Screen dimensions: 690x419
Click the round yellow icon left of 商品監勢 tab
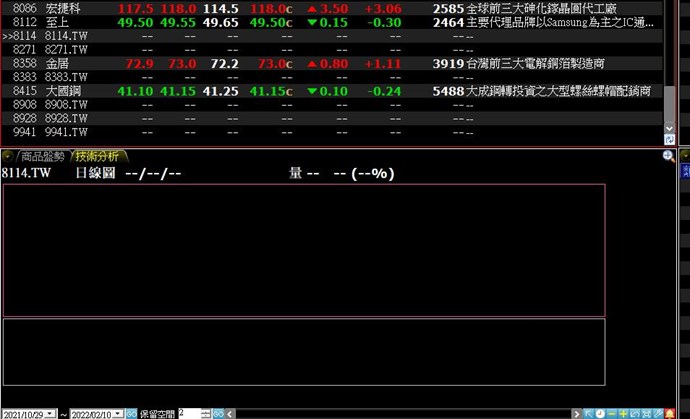pyautogui.click(x=7, y=156)
